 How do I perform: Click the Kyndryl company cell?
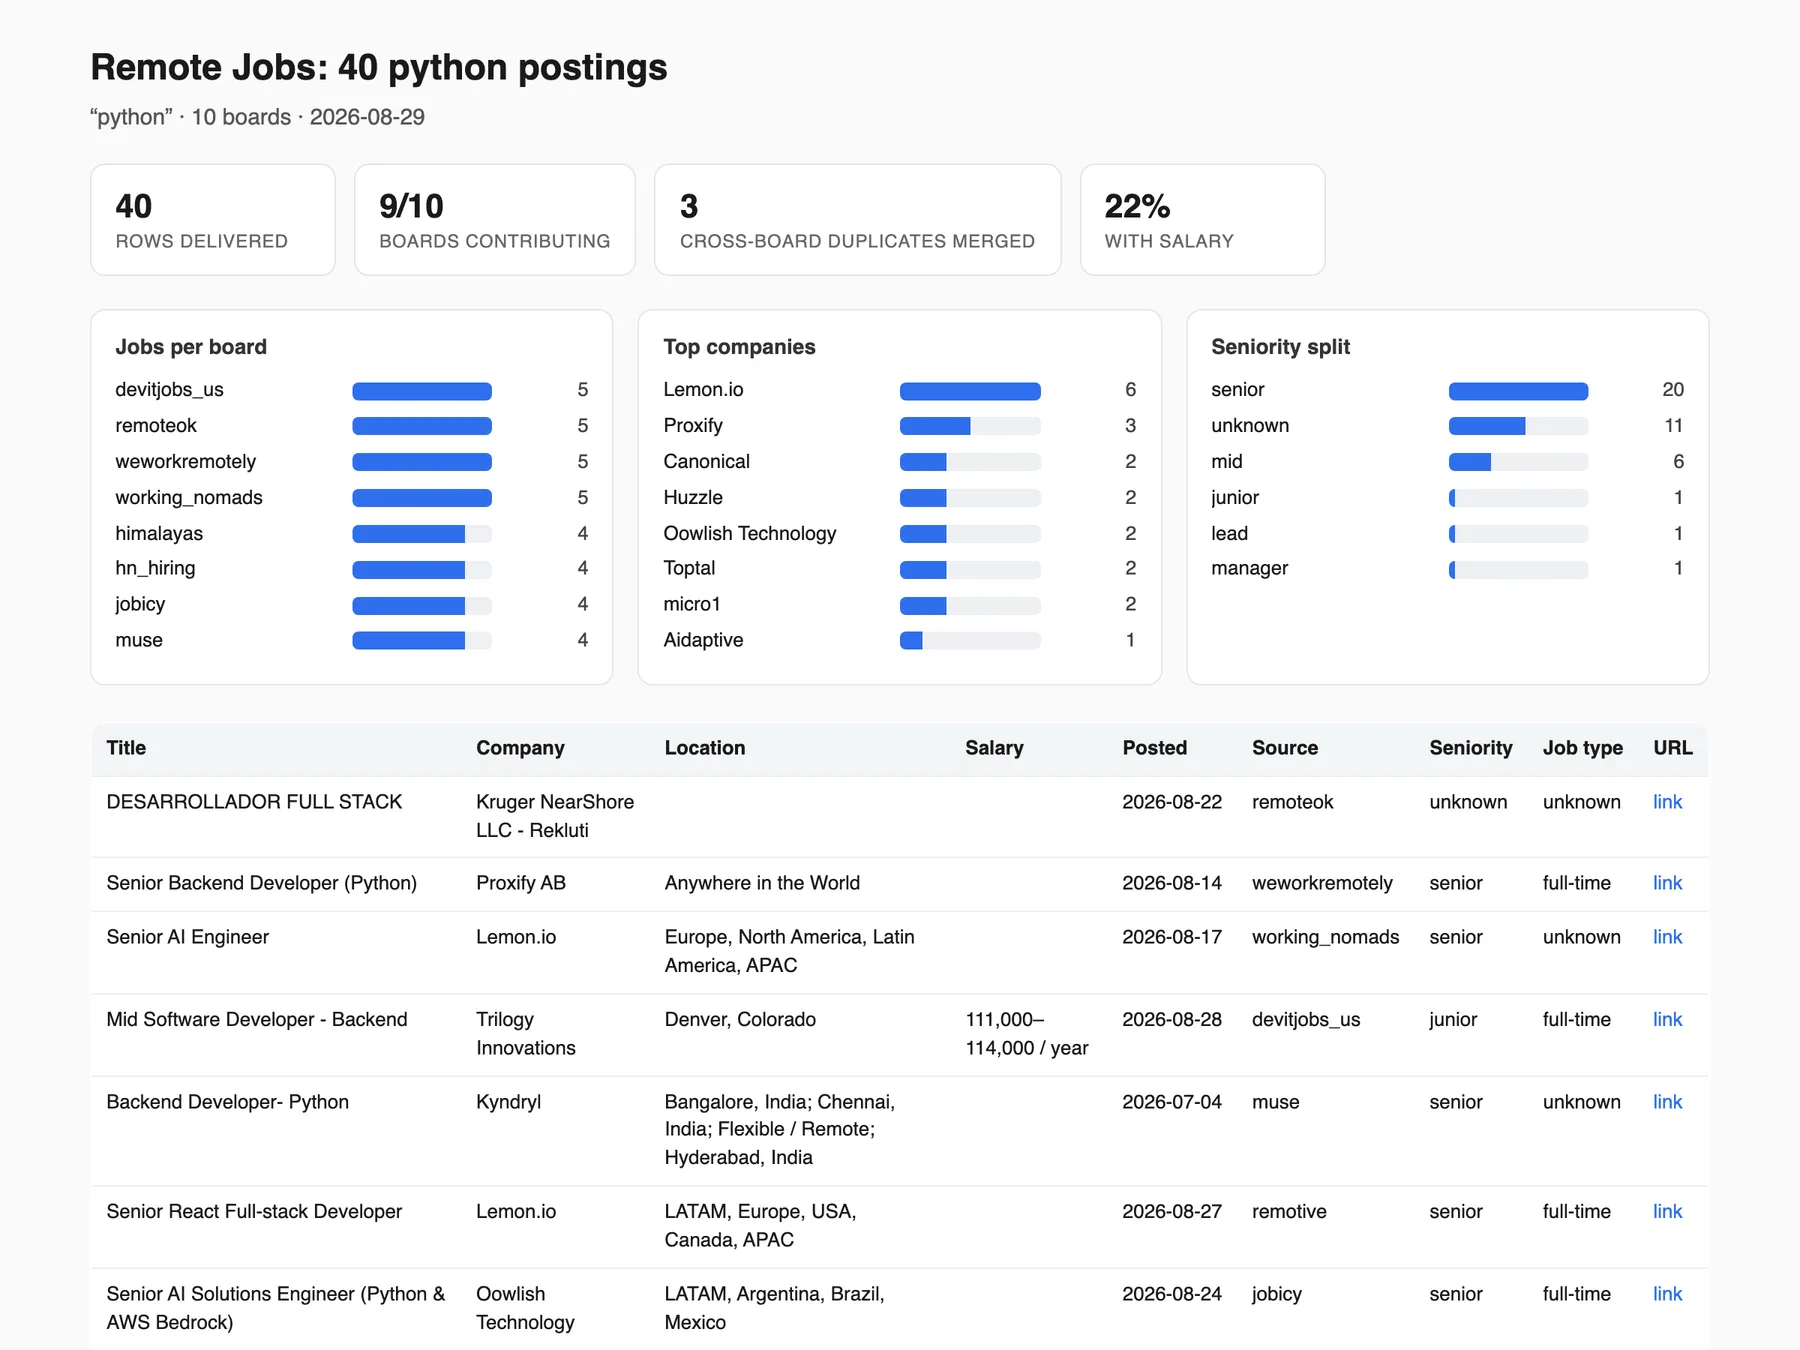[508, 1102]
